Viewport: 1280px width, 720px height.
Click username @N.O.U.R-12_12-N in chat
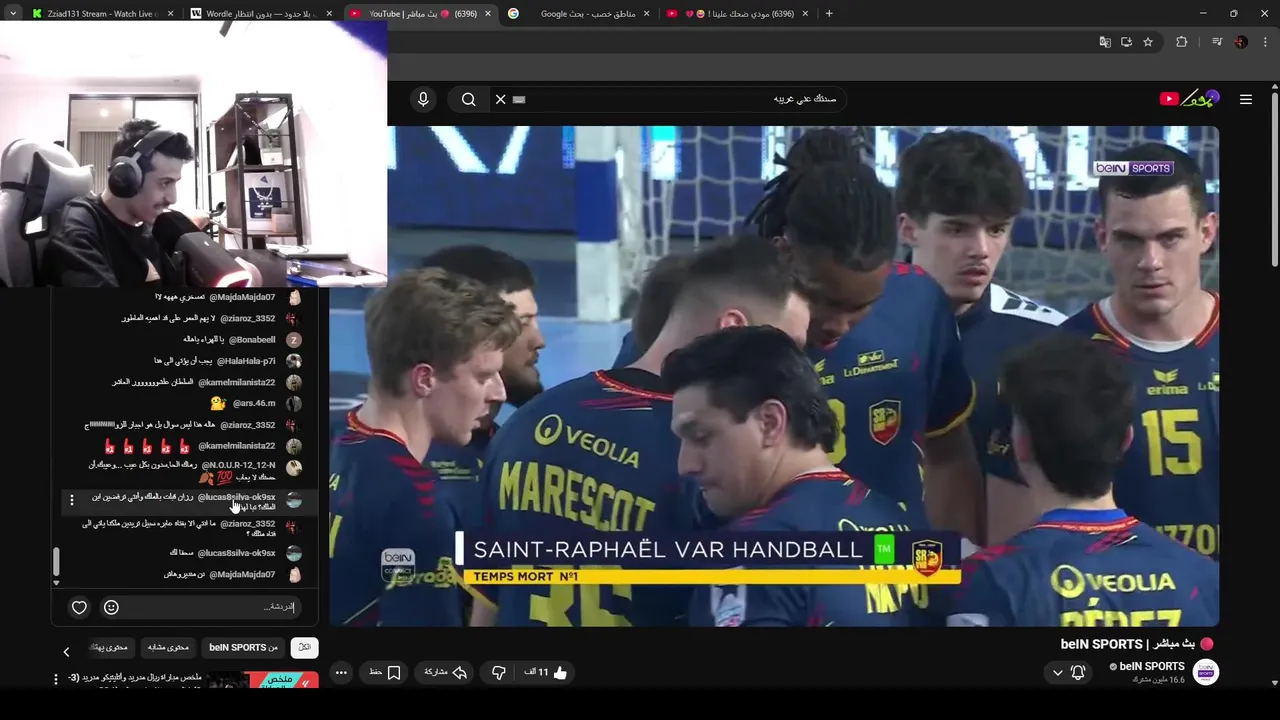[x=238, y=466]
